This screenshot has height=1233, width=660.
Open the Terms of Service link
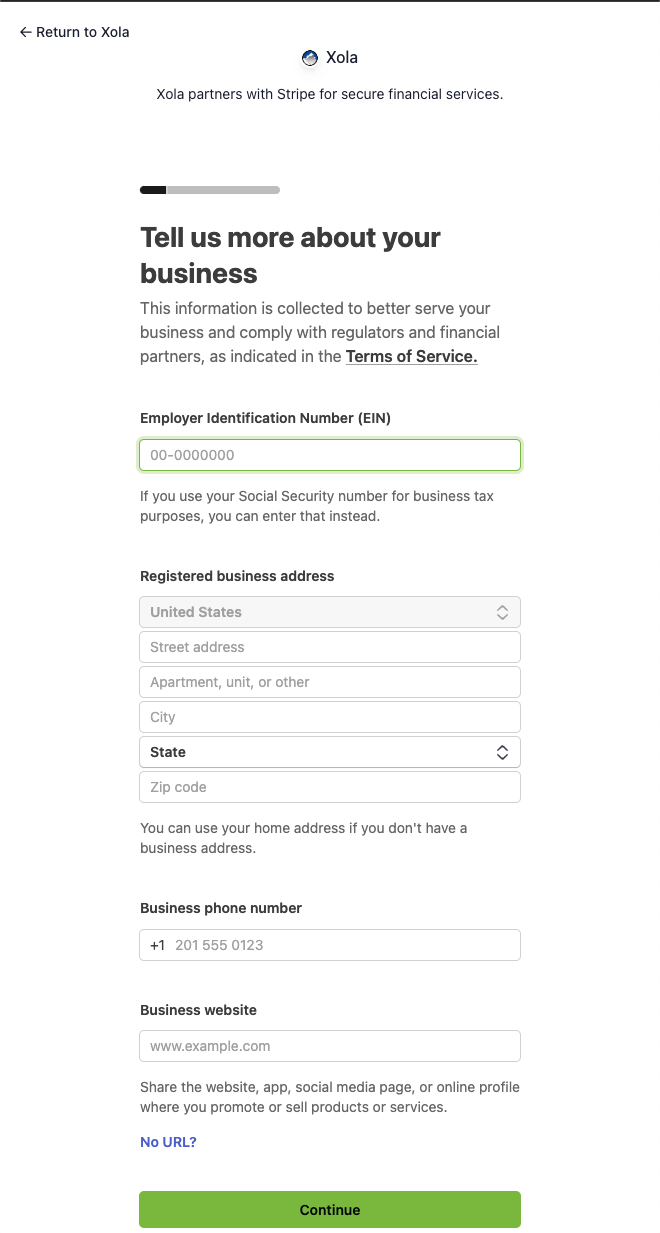coord(411,357)
